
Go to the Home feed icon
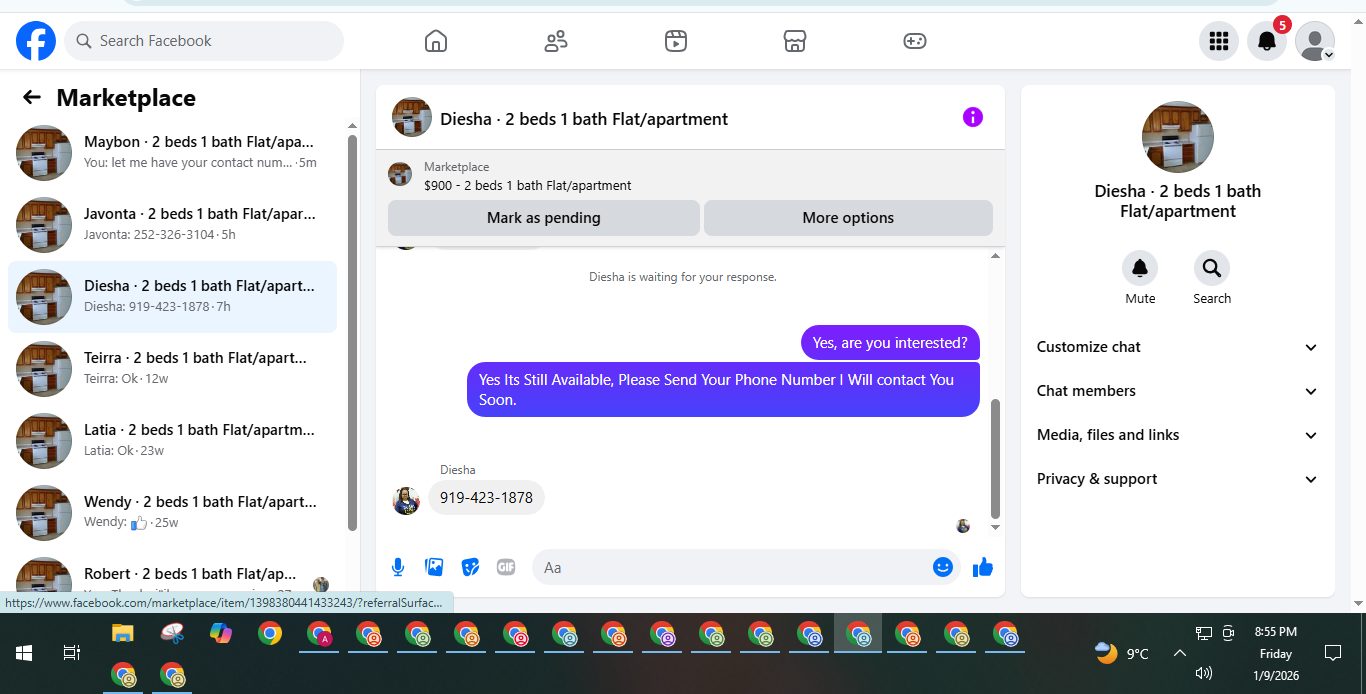pos(436,41)
